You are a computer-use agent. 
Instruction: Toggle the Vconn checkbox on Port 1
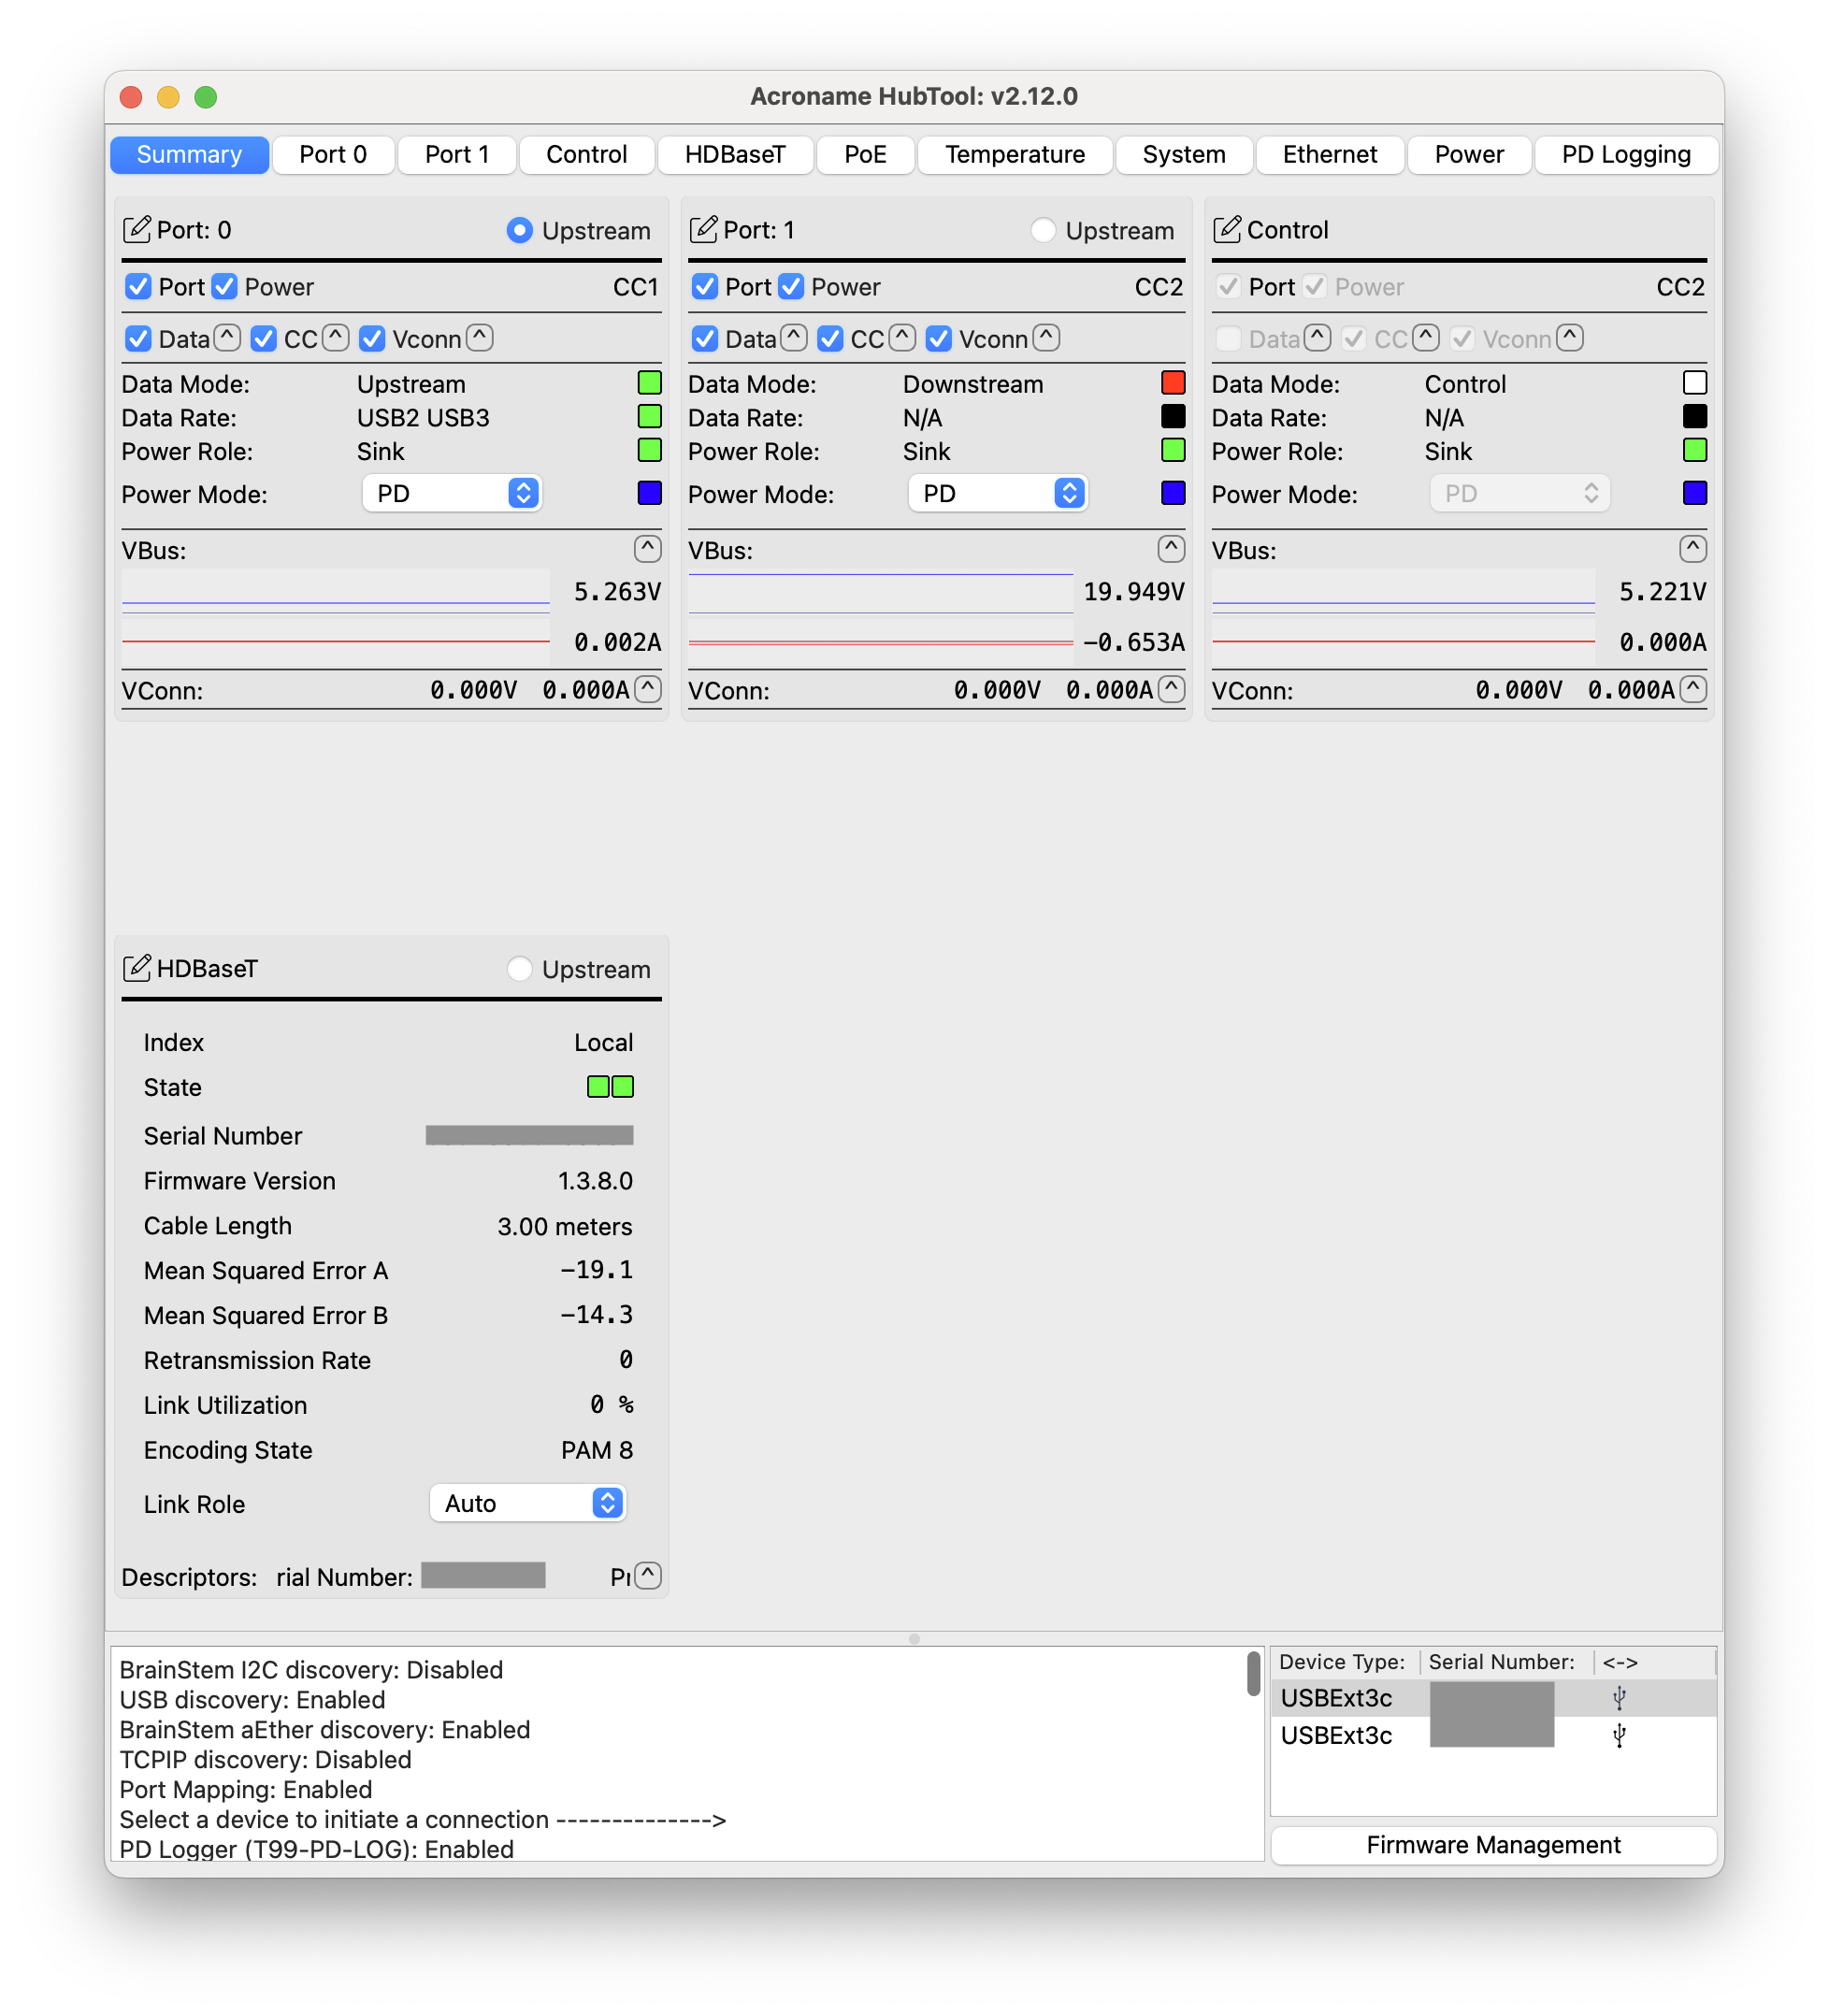pos(938,339)
